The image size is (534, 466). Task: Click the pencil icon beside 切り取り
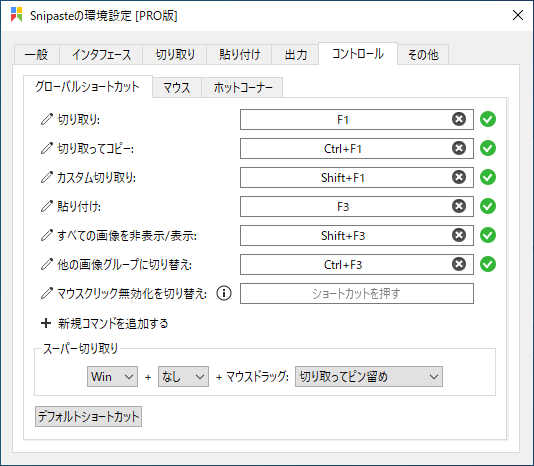click(x=47, y=119)
